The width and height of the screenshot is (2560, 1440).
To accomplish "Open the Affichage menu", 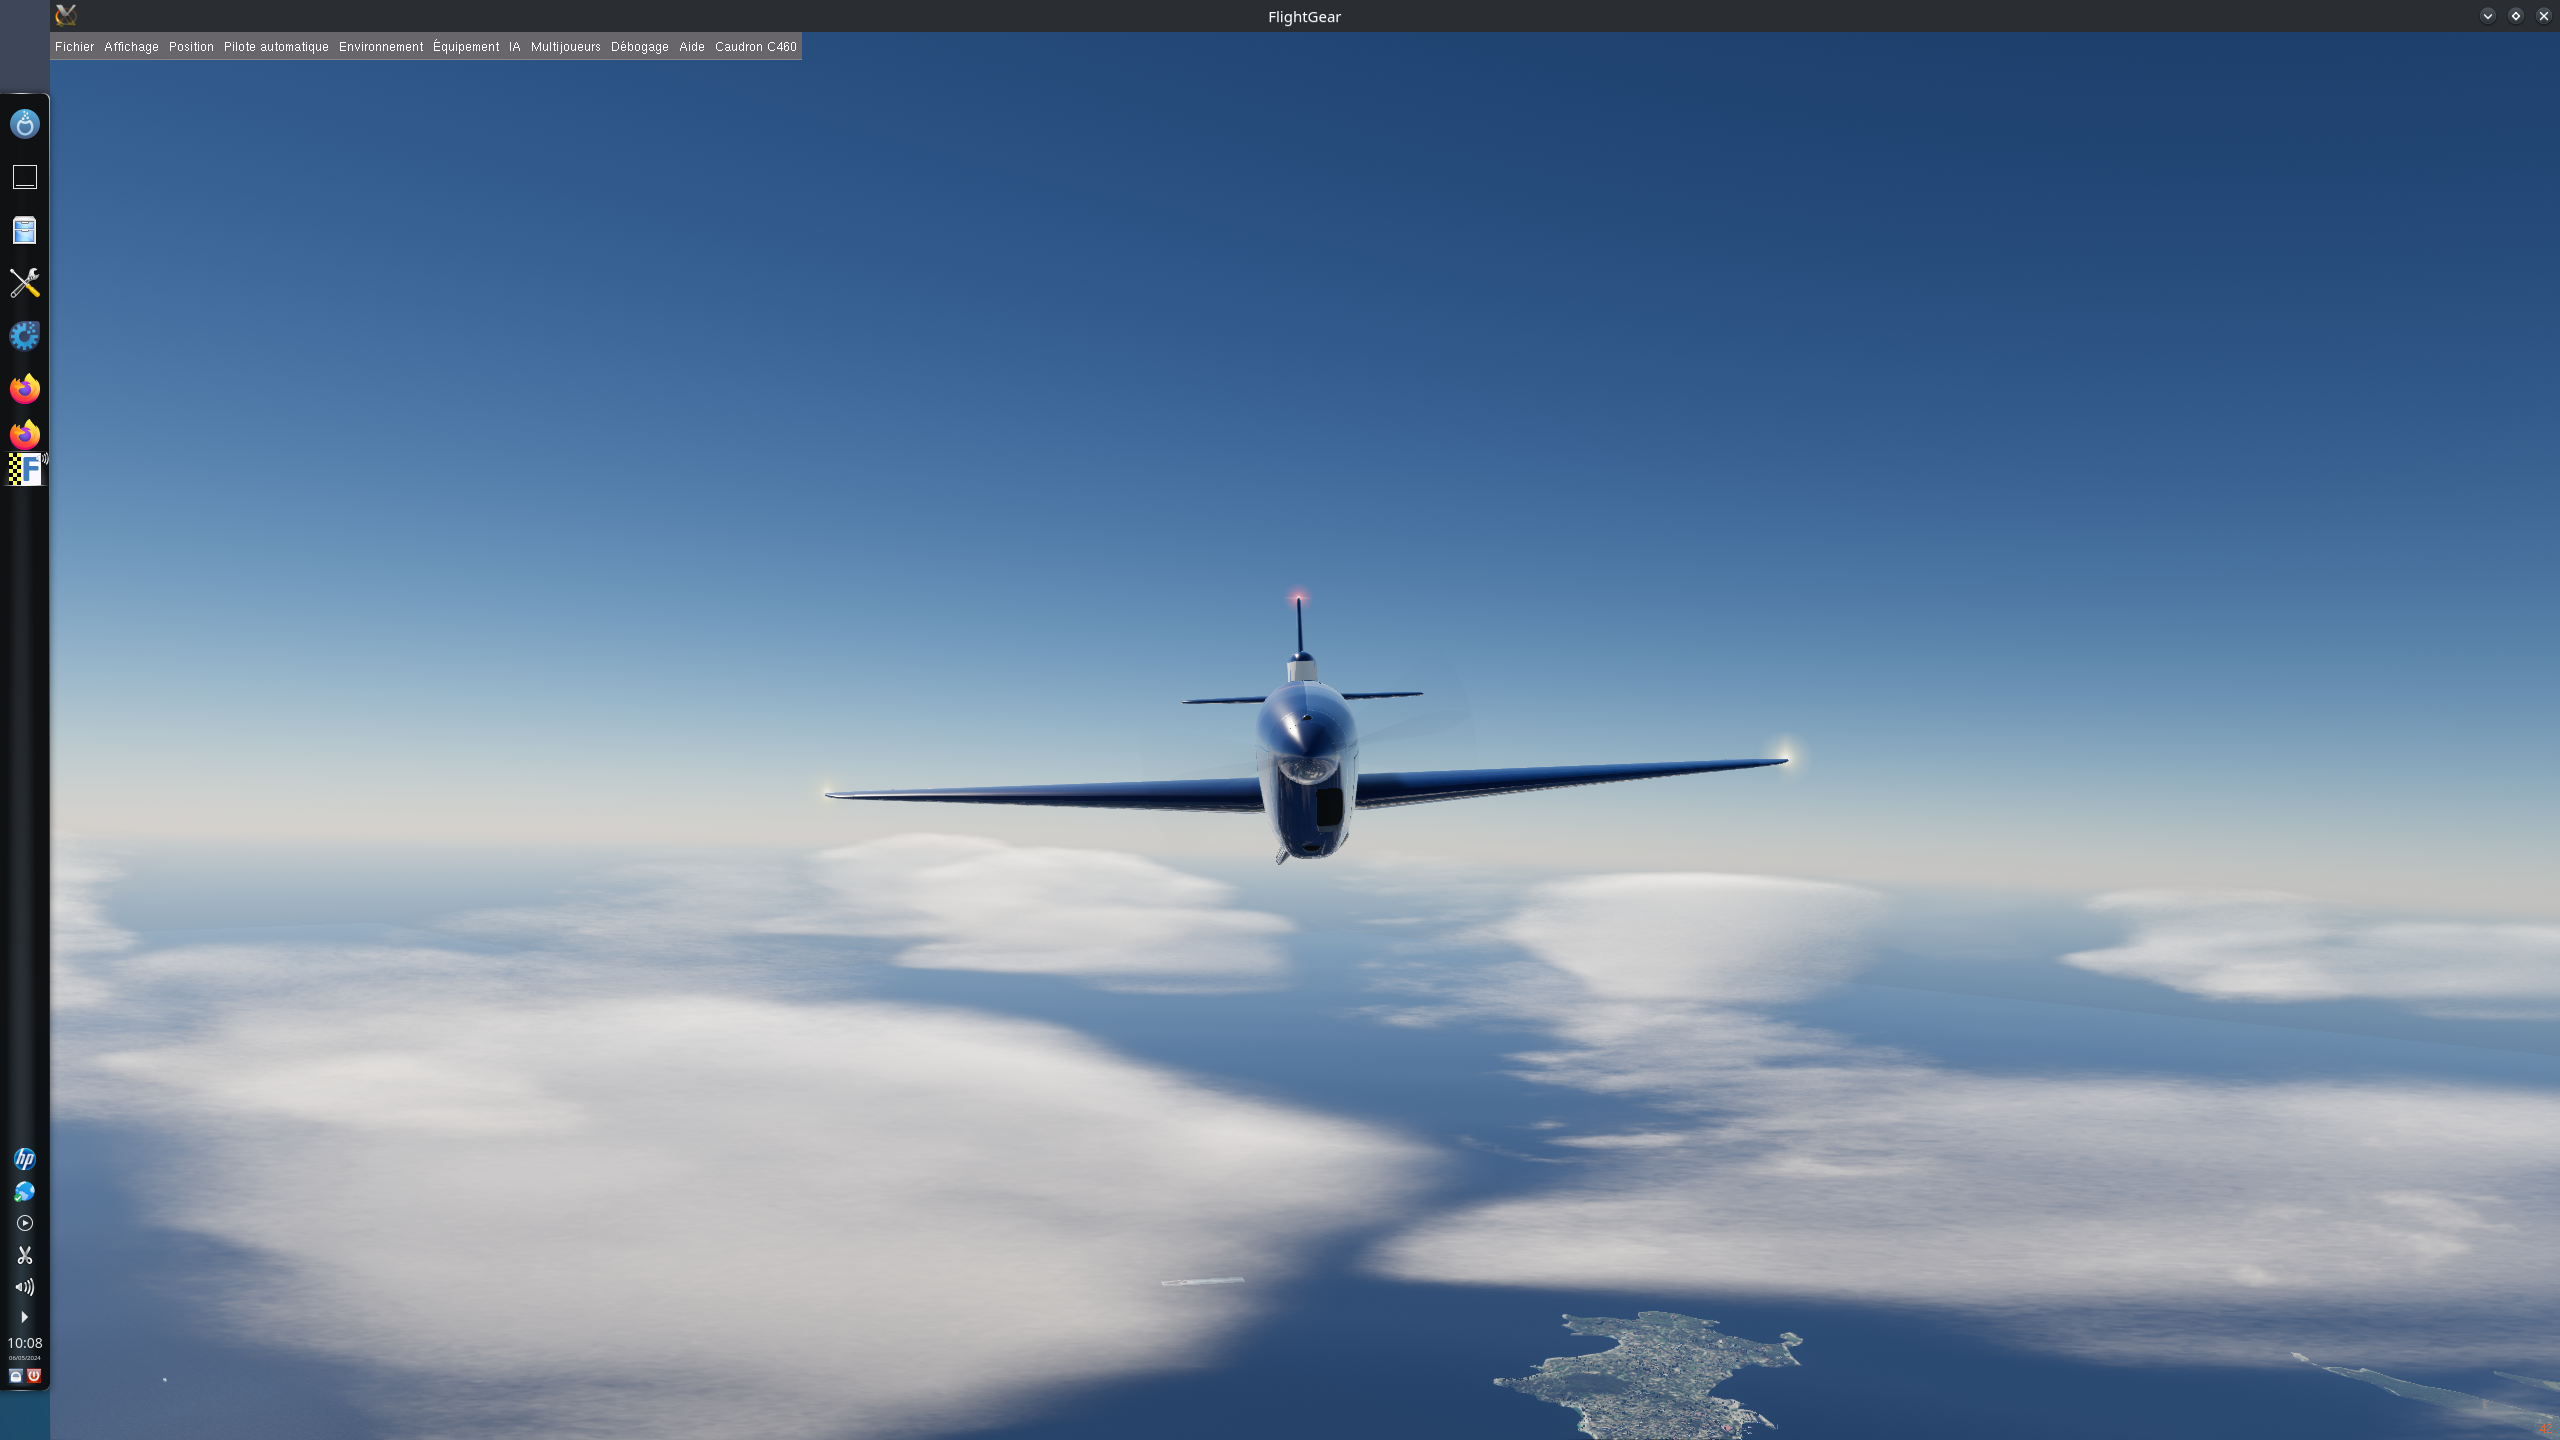I will tap(131, 47).
